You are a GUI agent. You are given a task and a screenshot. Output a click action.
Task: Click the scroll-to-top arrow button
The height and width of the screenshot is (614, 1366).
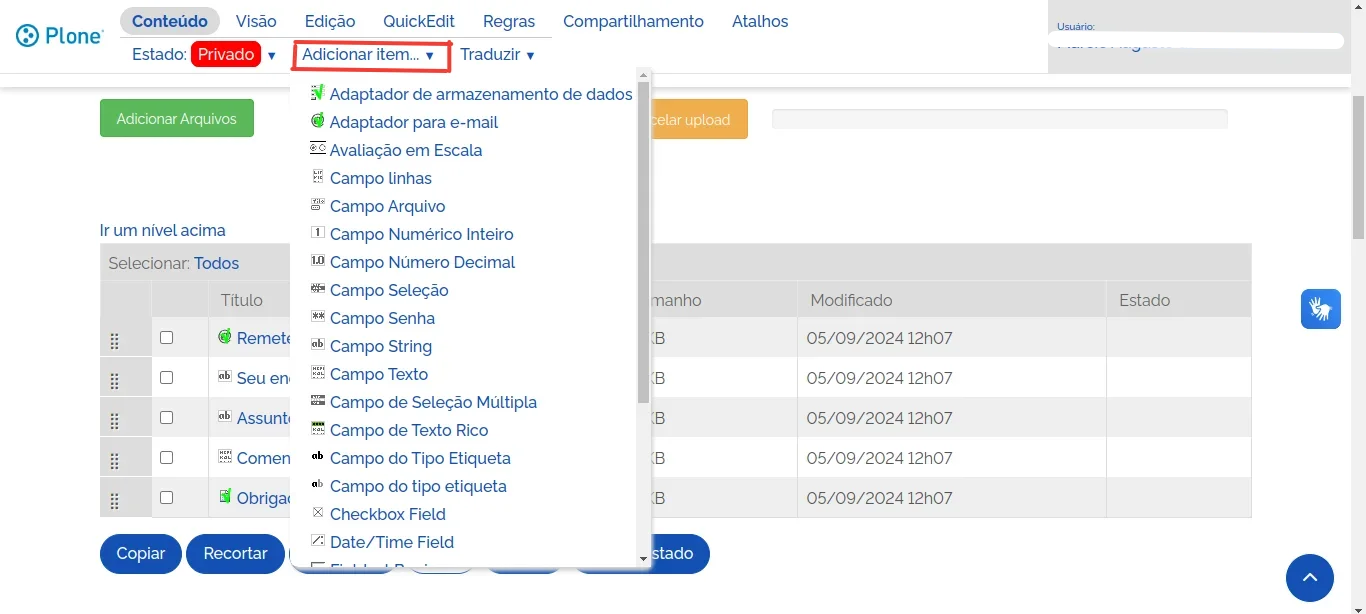1309,578
